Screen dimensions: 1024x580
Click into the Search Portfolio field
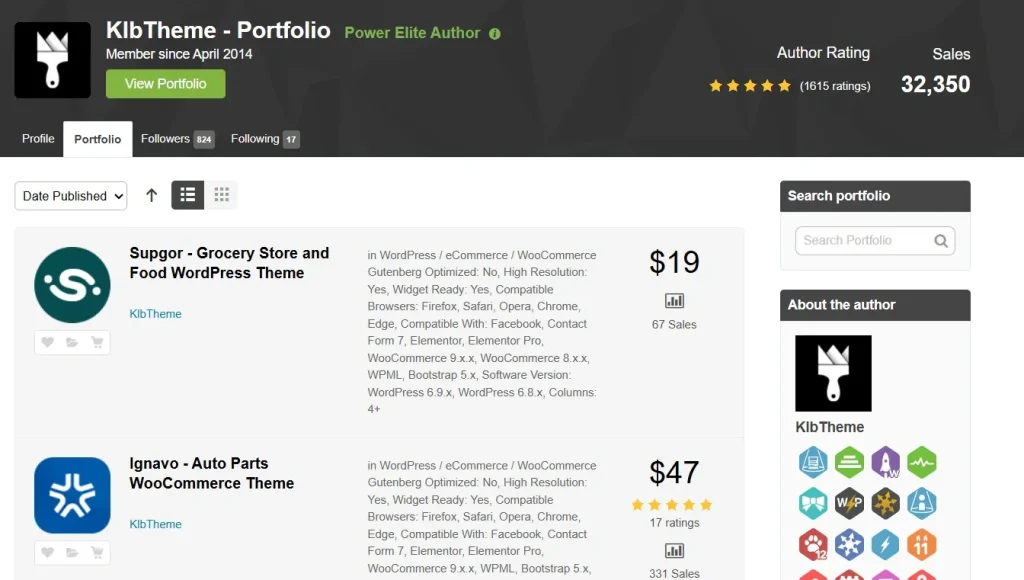tap(863, 241)
